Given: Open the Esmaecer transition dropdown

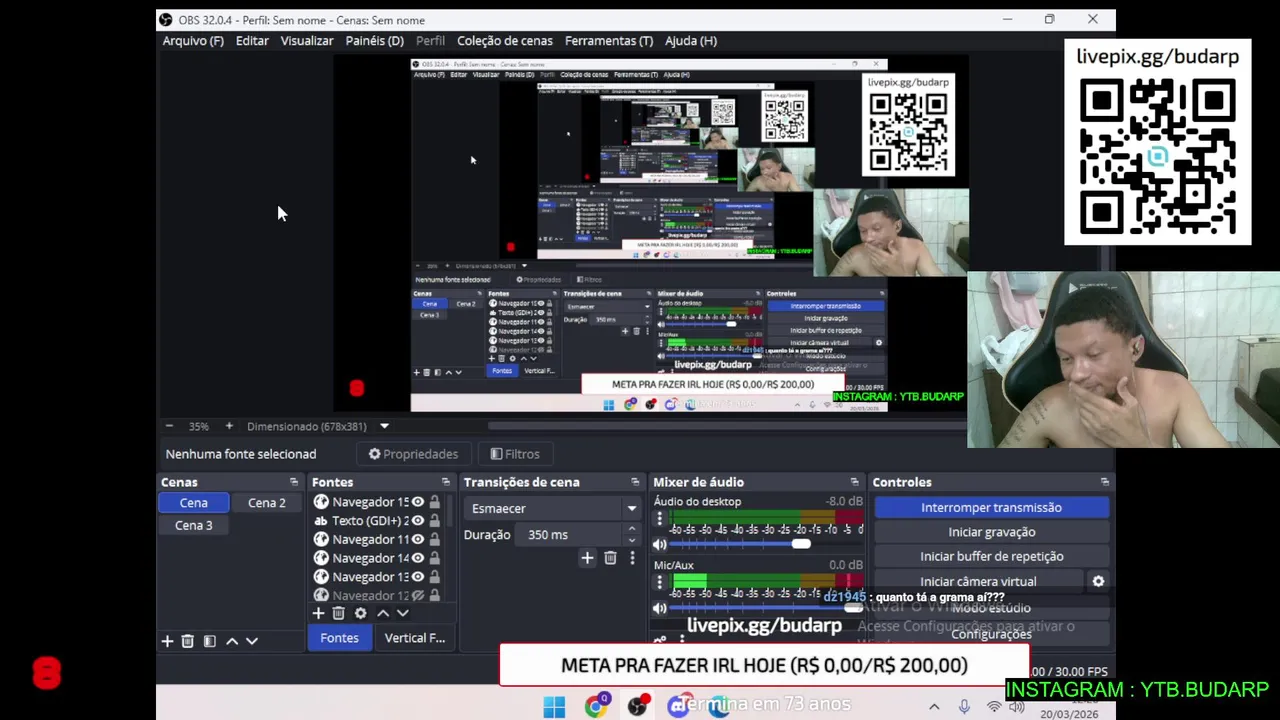Looking at the screenshot, I should click(554, 508).
